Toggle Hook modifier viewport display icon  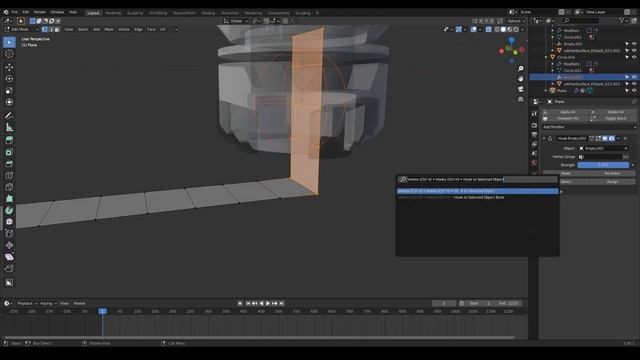click(605, 139)
